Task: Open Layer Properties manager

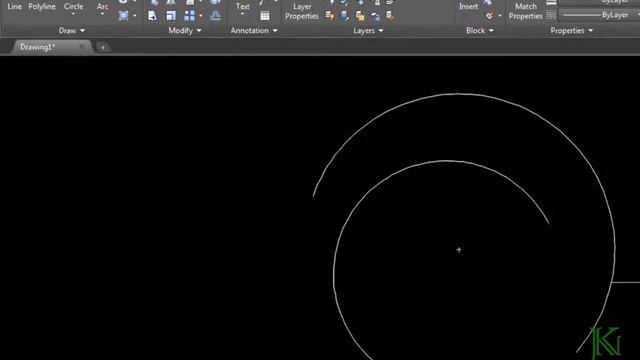Action: click(302, 11)
